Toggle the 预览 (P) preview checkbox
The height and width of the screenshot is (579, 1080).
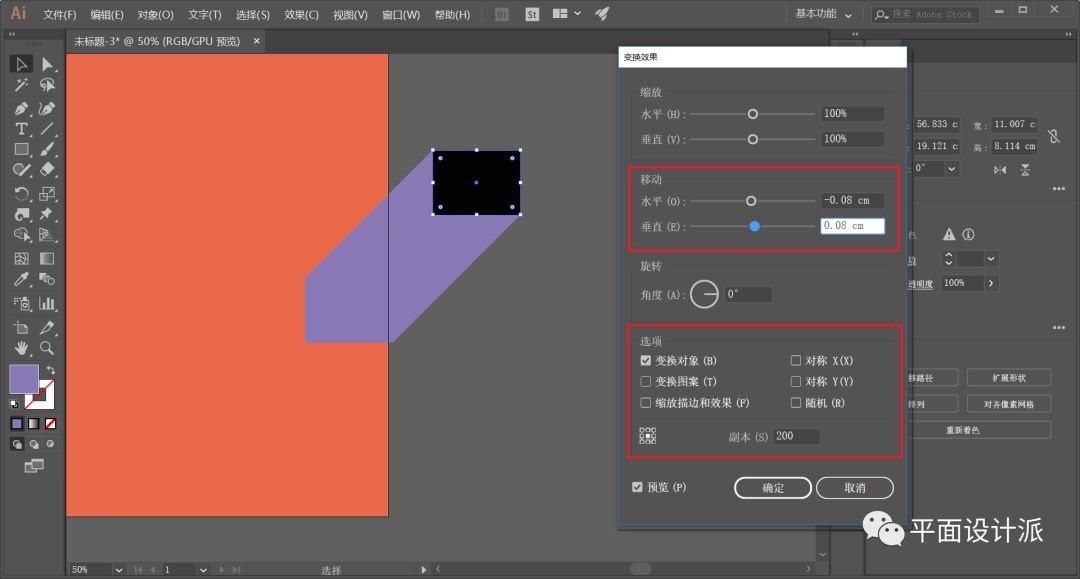click(638, 488)
